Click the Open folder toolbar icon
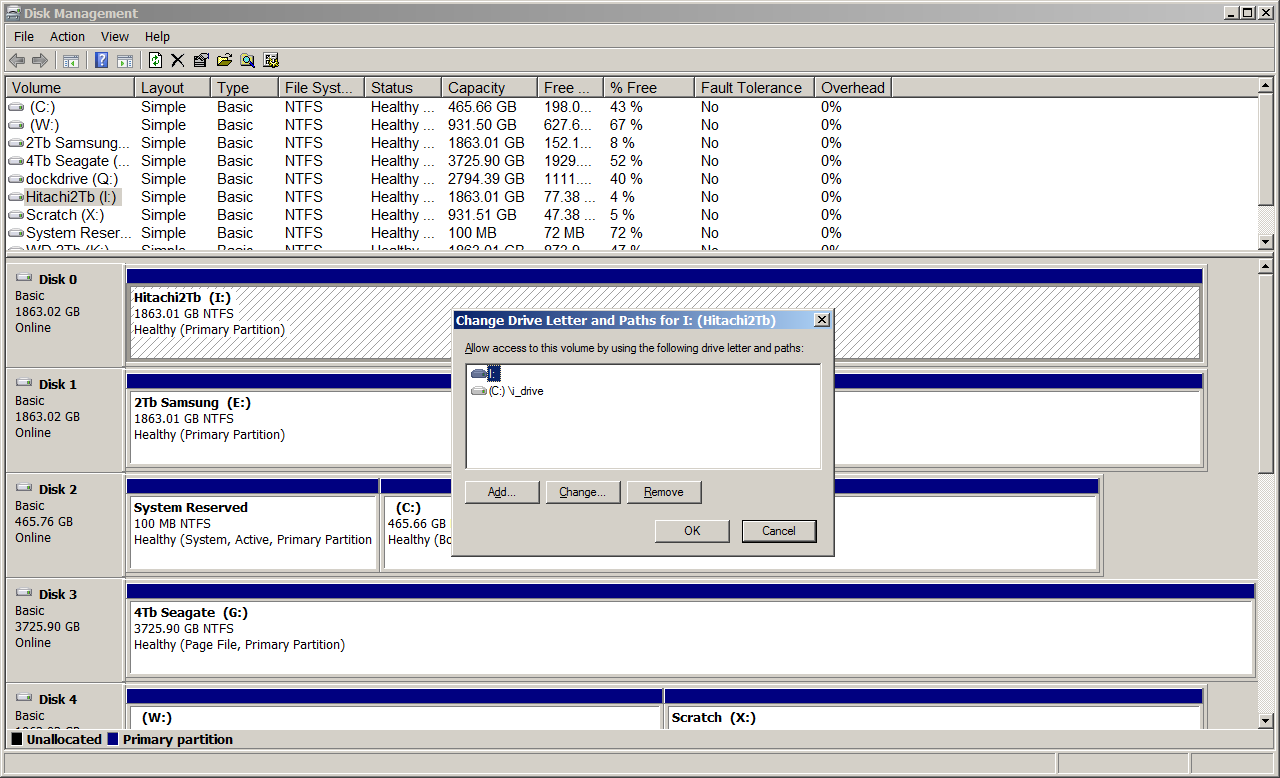 [224, 60]
